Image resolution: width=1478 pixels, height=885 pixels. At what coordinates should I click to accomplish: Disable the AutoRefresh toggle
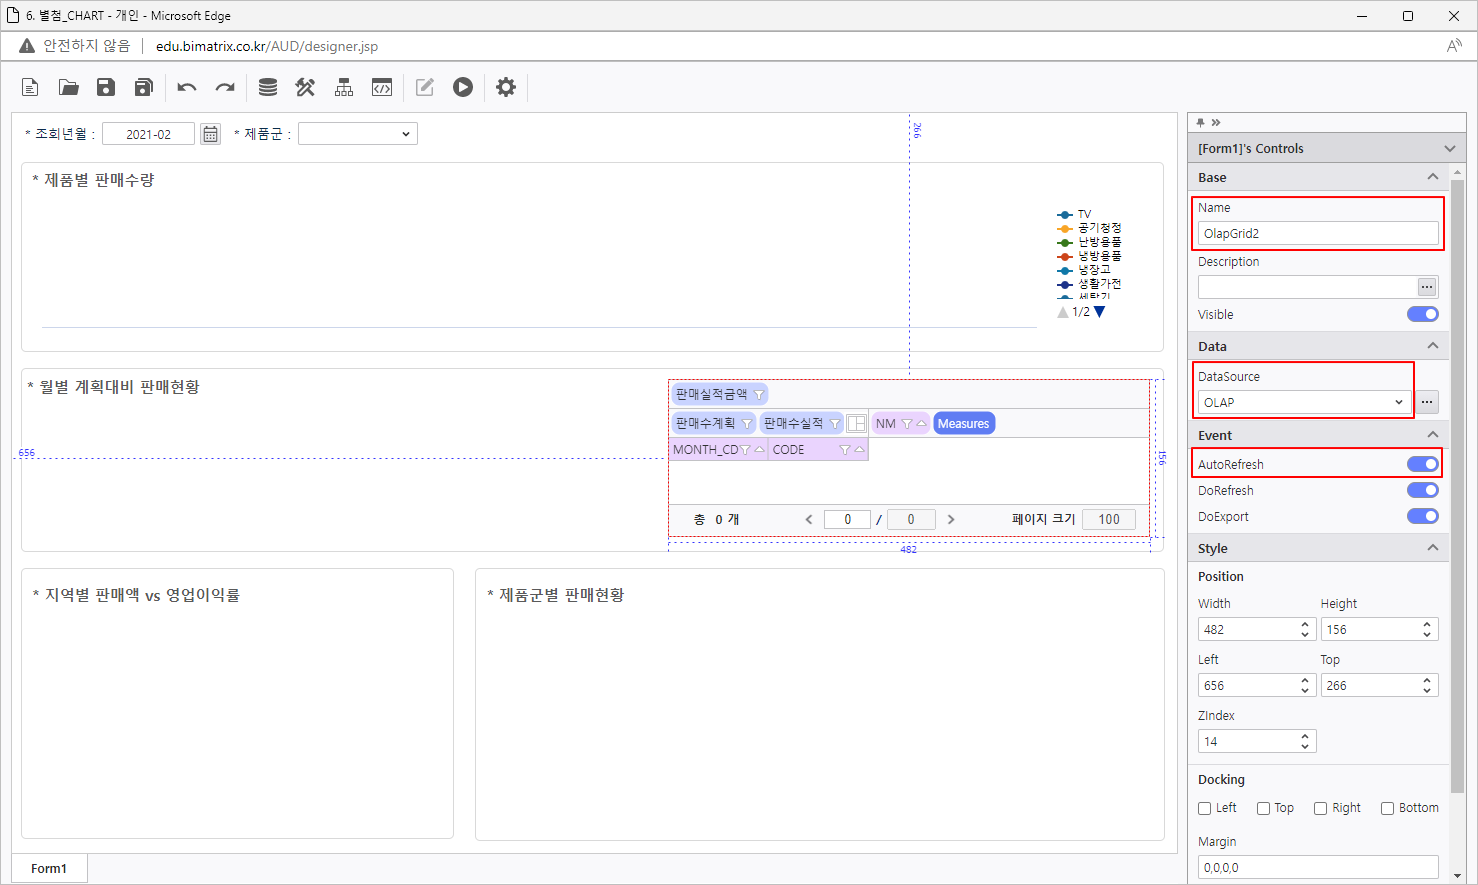pos(1422,464)
